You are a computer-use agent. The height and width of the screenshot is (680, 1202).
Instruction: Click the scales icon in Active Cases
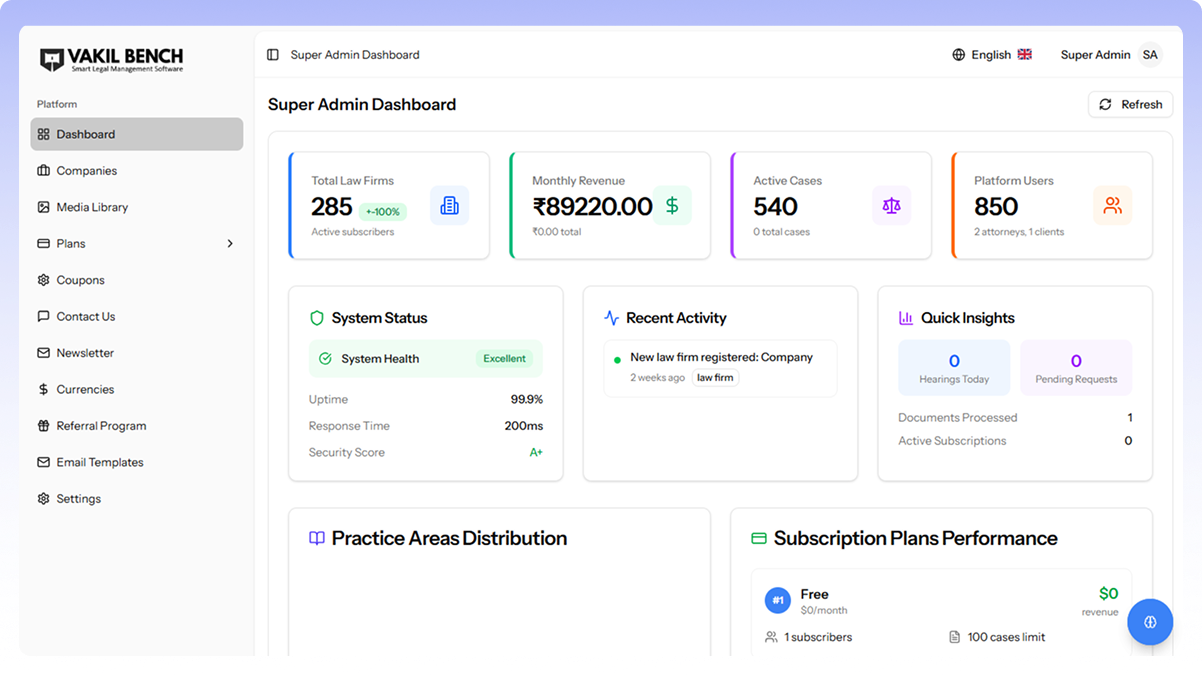point(891,206)
